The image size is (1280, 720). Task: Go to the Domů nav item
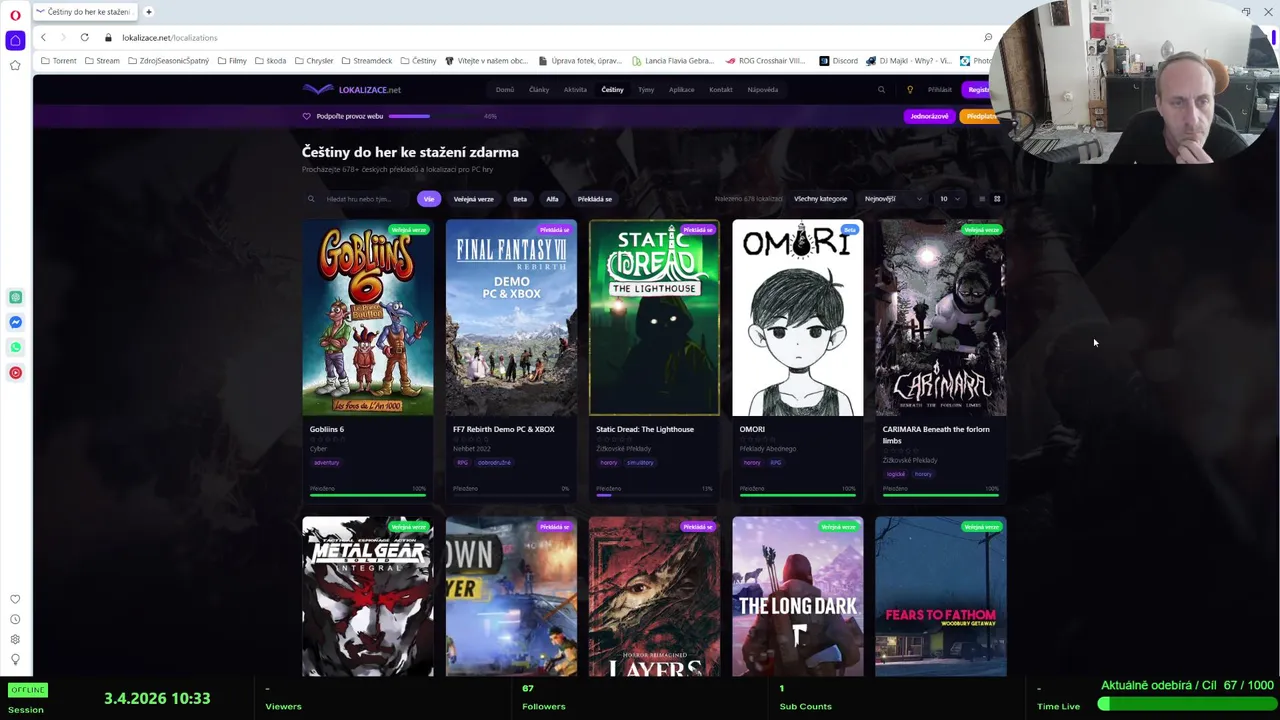[x=505, y=90]
